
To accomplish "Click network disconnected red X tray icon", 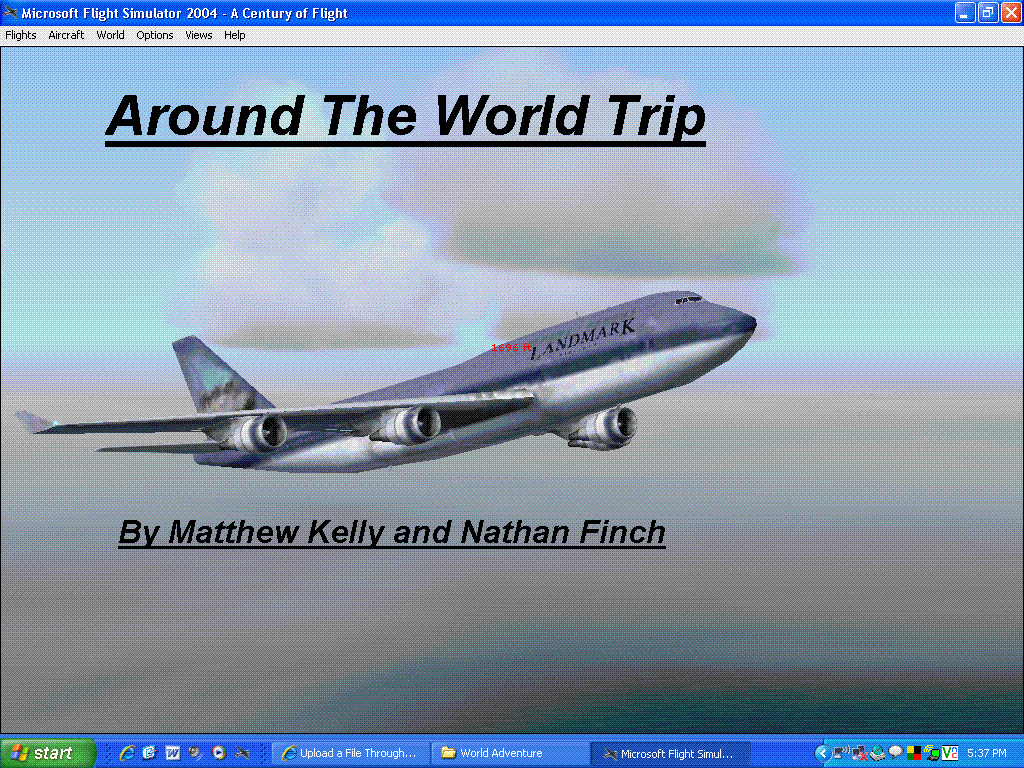I will 859,753.
